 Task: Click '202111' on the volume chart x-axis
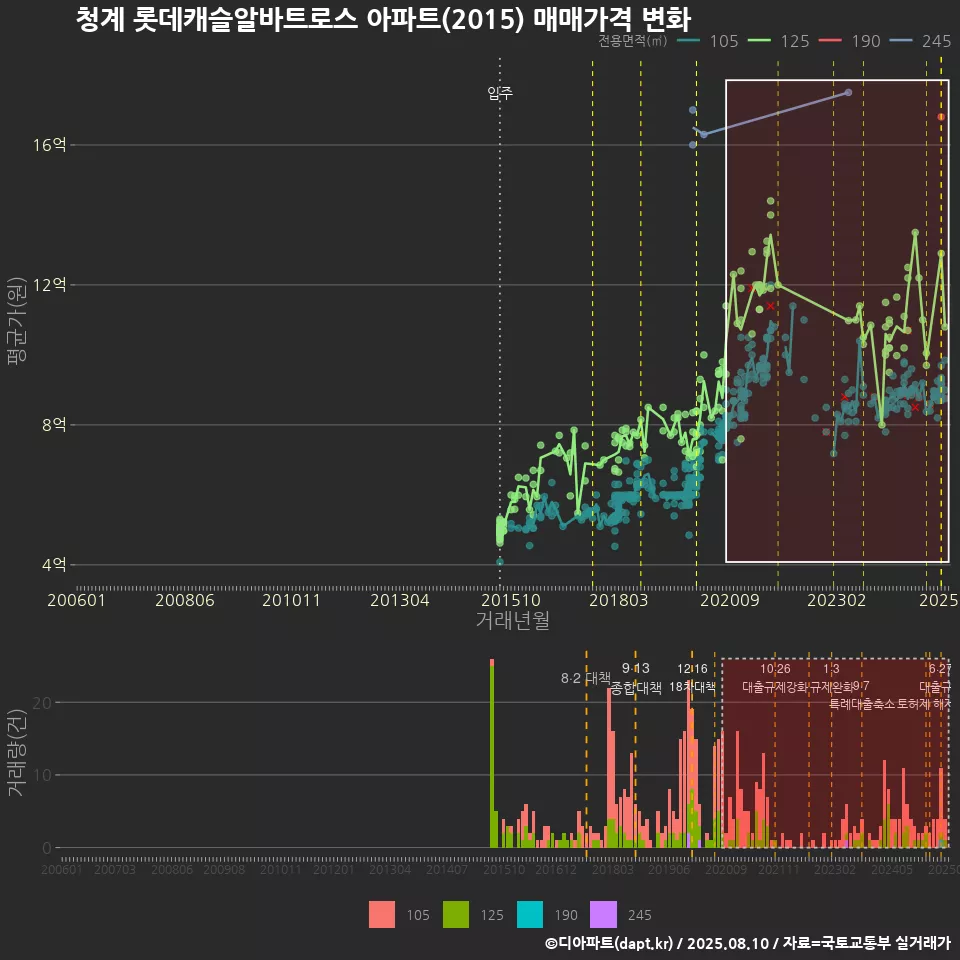(x=779, y=869)
